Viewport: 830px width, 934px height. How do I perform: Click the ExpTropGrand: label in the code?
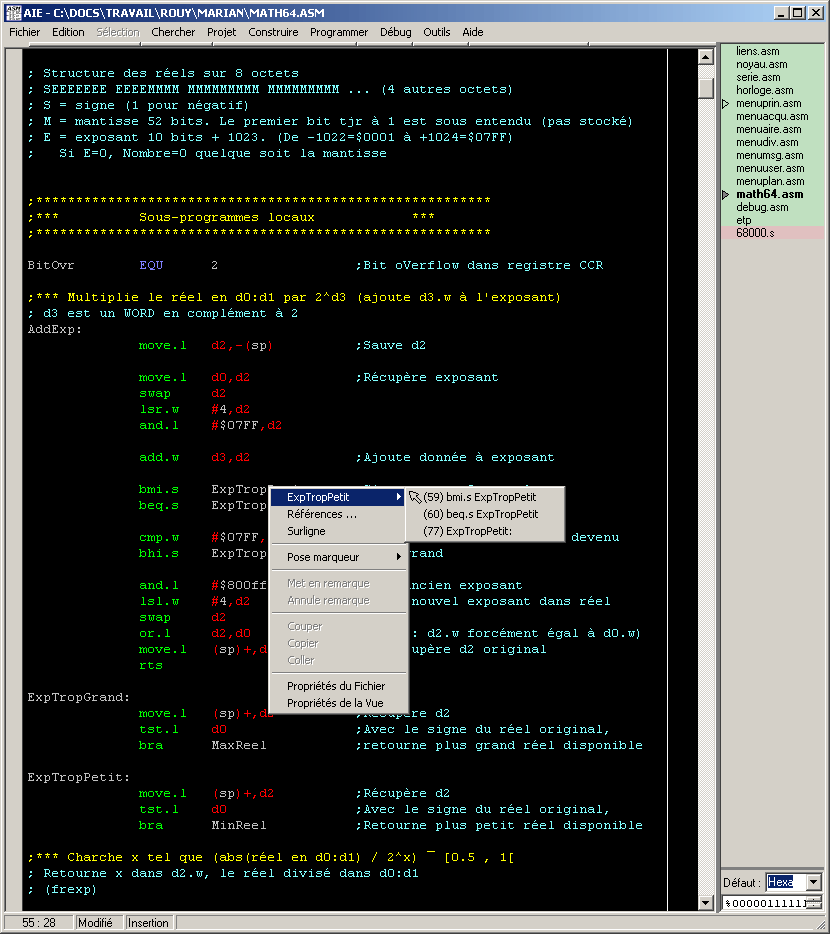point(78,697)
